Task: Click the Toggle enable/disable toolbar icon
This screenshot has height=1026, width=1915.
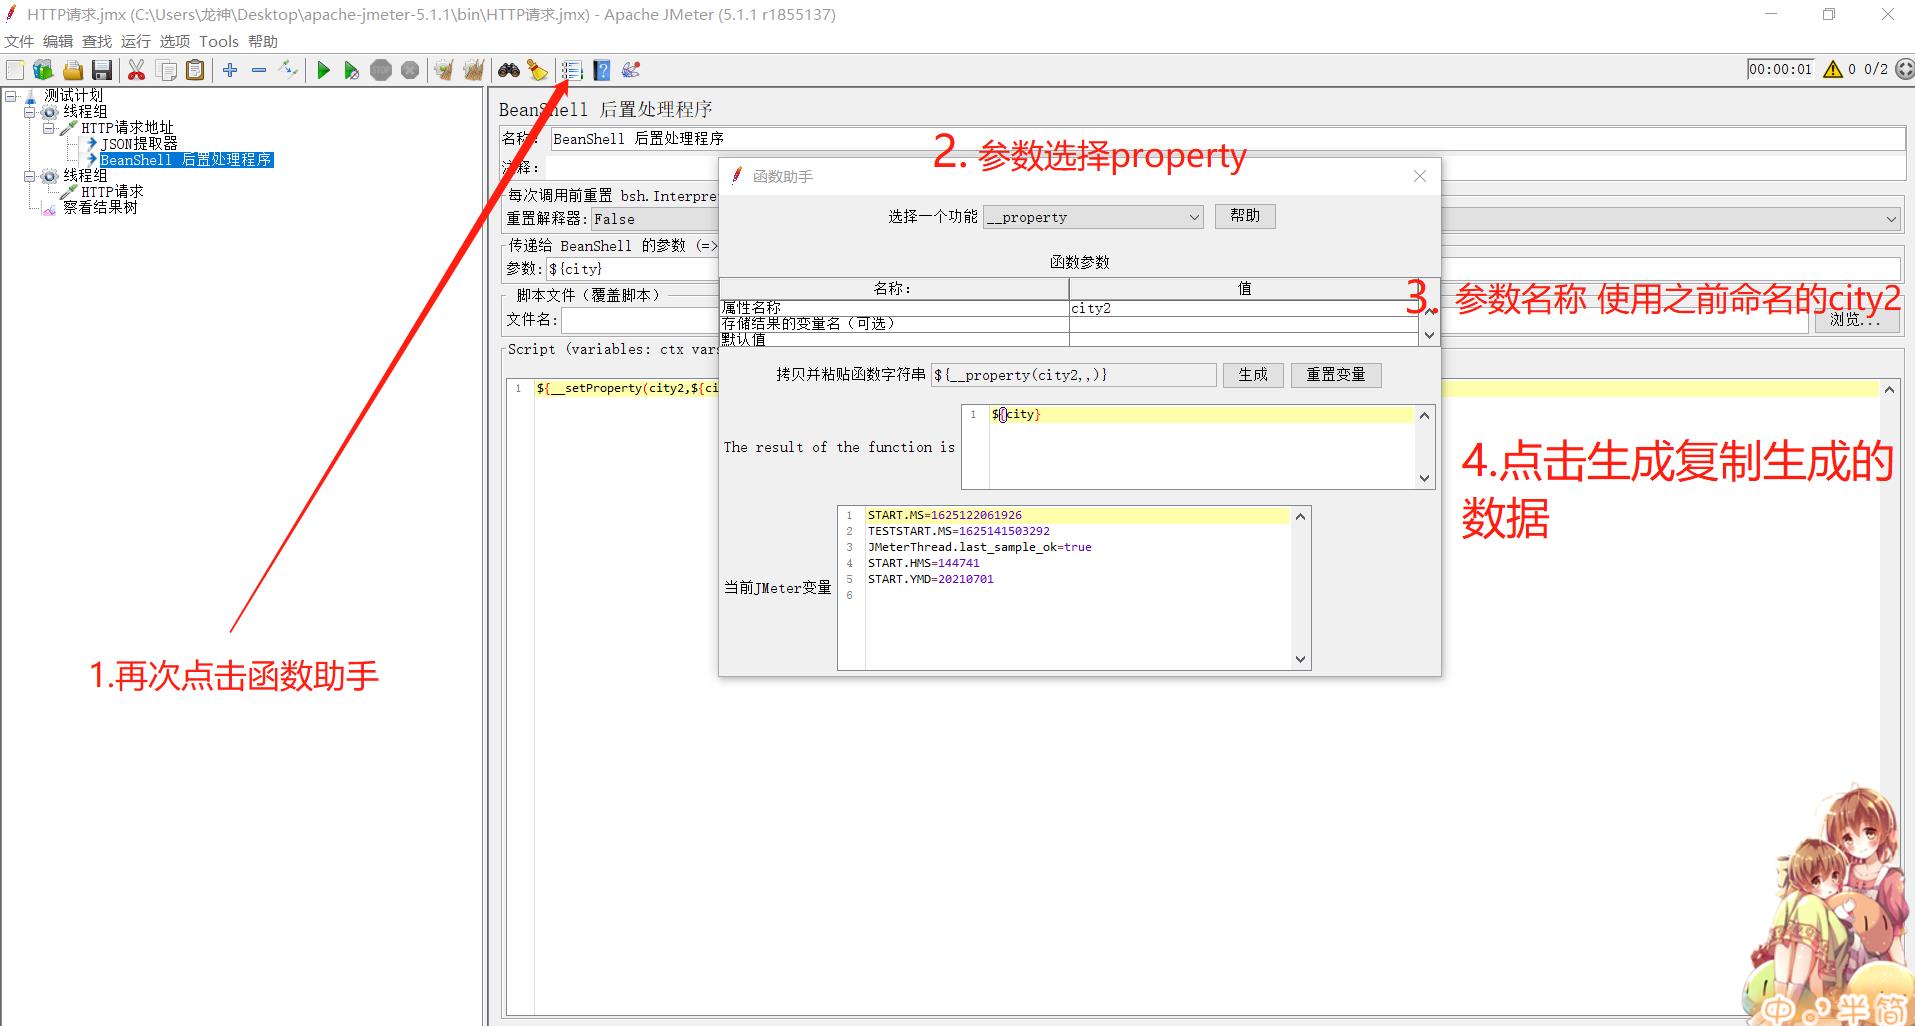Action: (x=288, y=70)
